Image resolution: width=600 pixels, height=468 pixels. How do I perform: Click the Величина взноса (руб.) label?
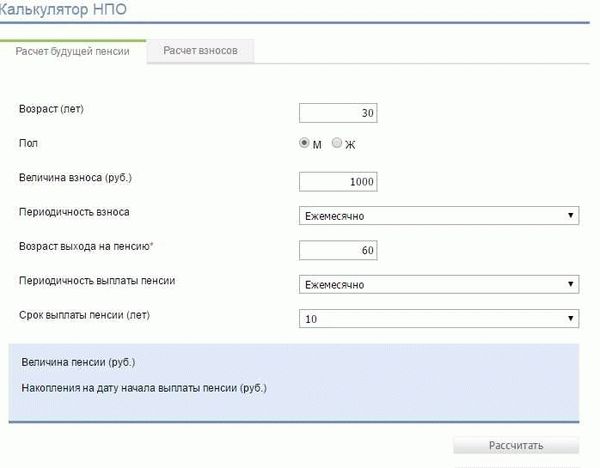click(x=75, y=178)
